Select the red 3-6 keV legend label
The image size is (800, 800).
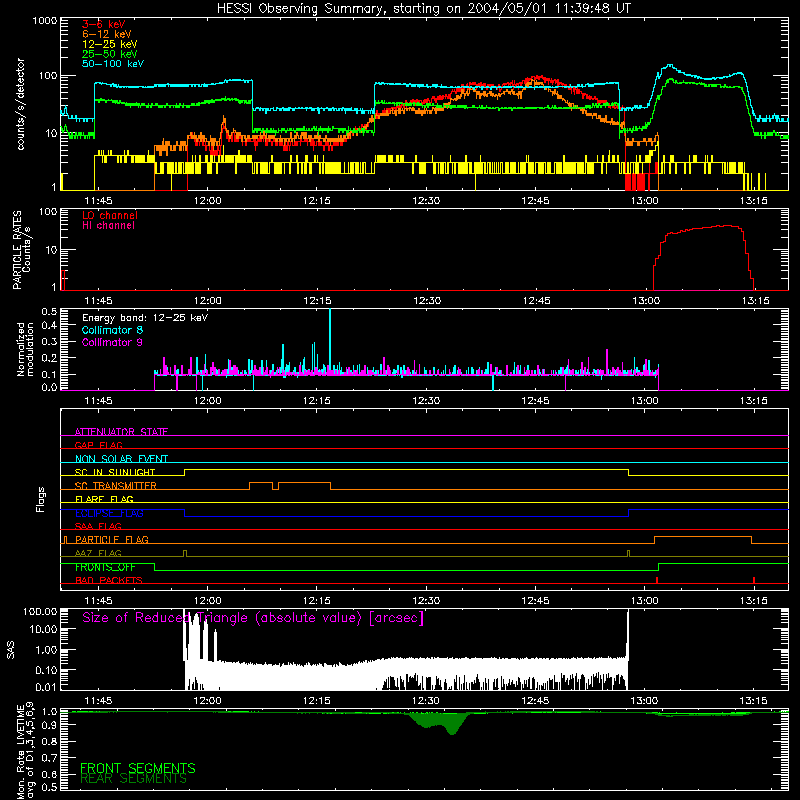click(x=104, y=24)
